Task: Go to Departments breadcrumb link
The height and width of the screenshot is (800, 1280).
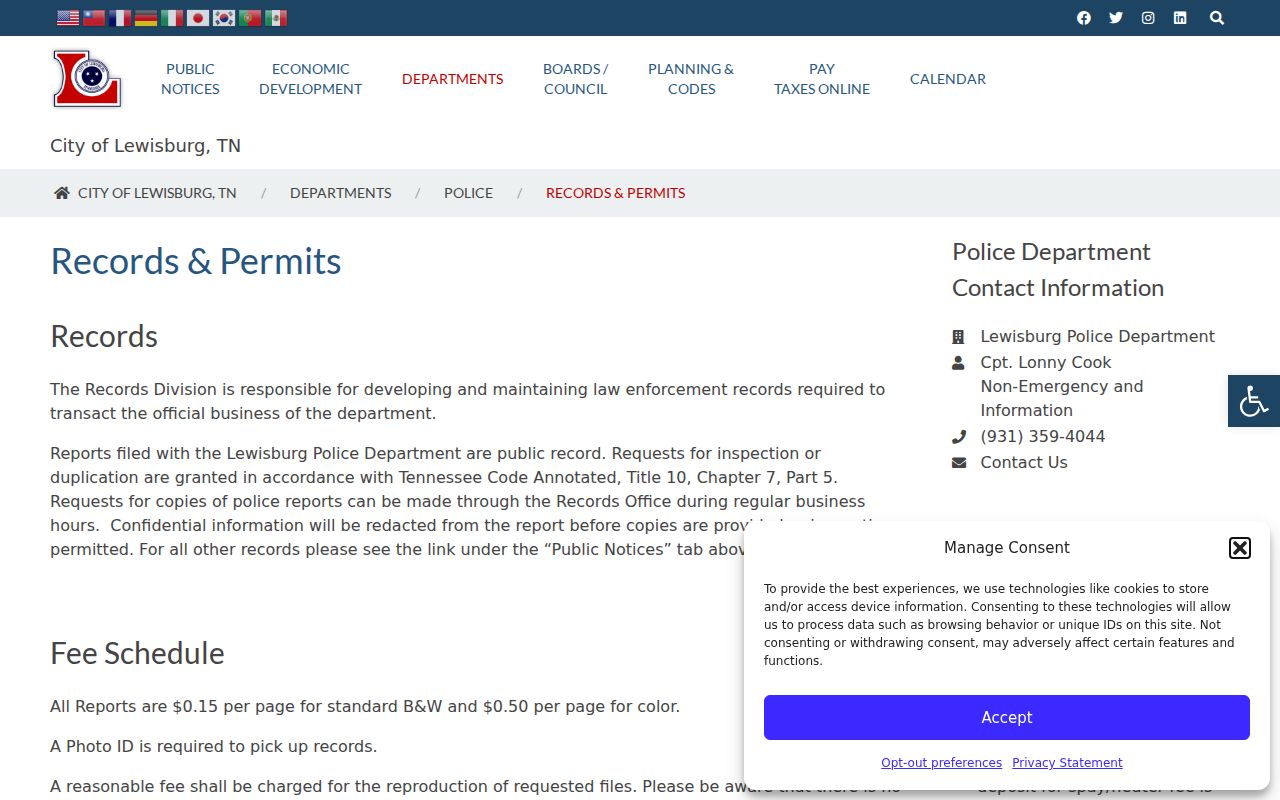Action: [x=340, y=193]
